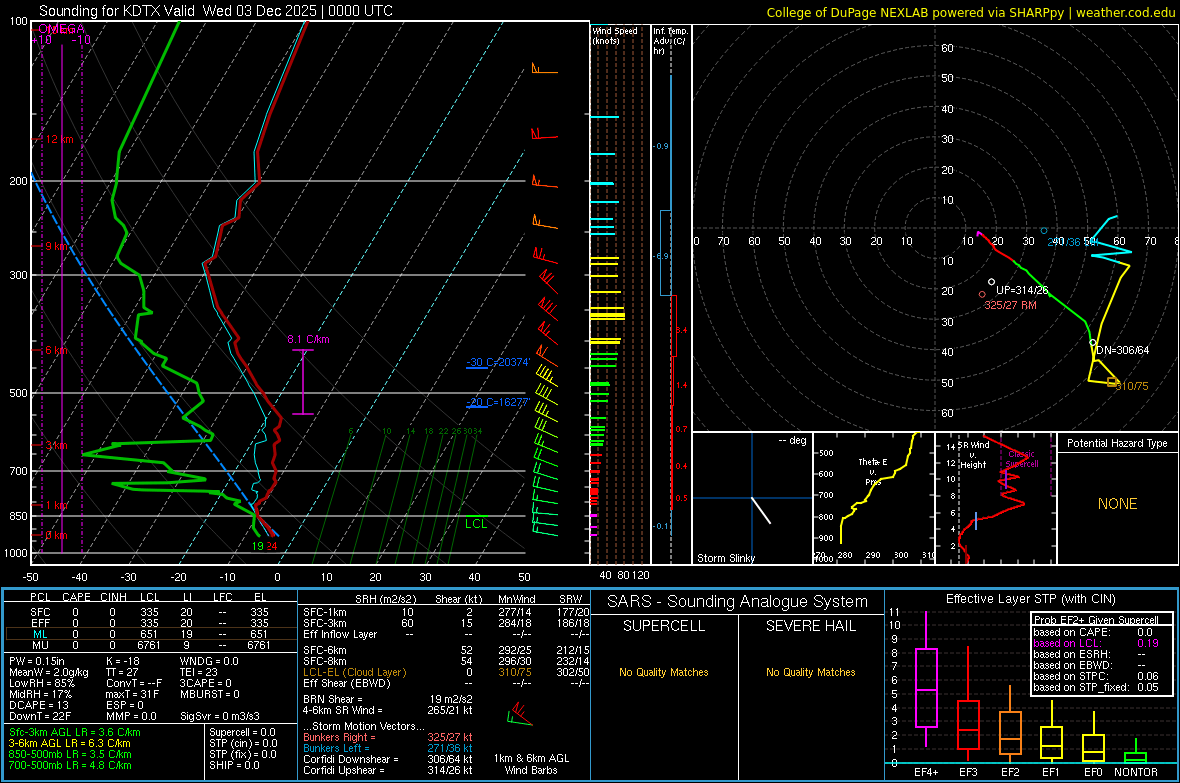Select the orange 'LCL-EL (Cloud Layer)' row

(446, 672)
